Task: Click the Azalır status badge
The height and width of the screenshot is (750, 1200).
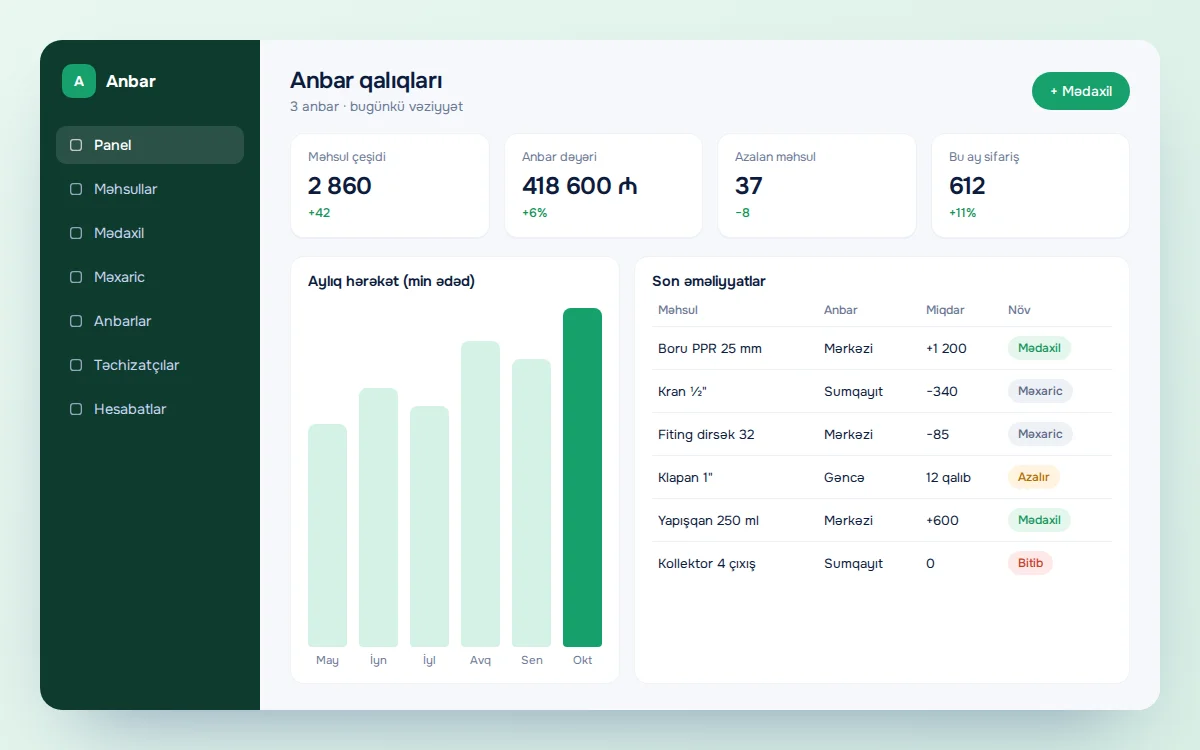Action: tap(1034, 477)
